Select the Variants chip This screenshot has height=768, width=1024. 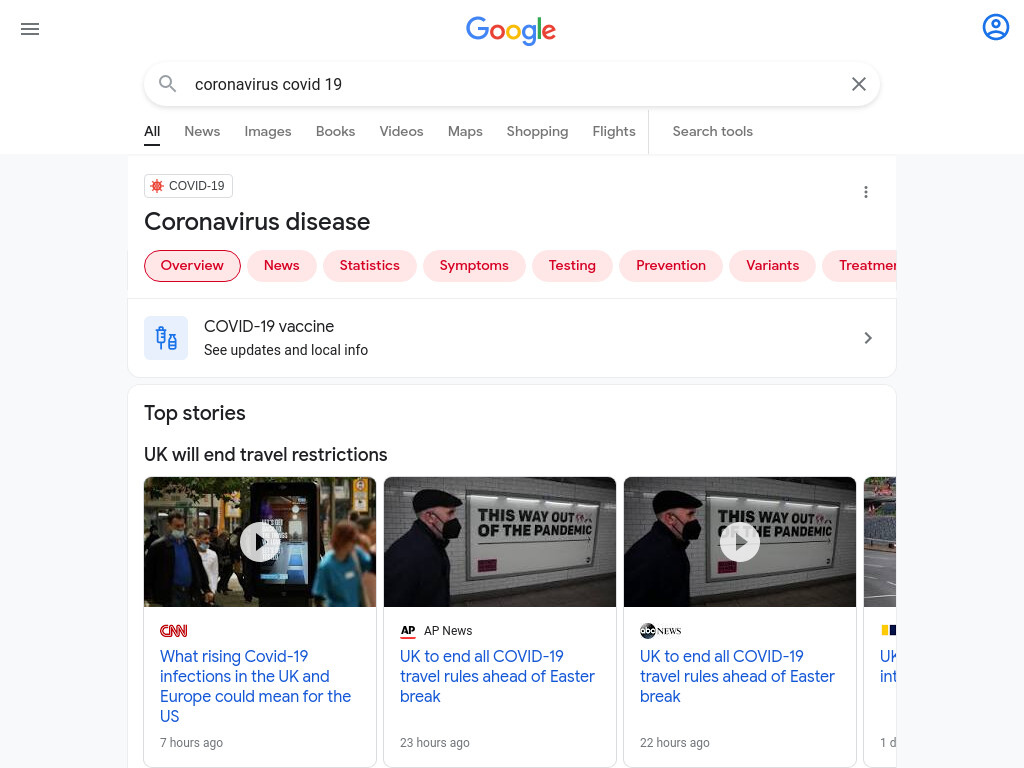coord(773,266)
